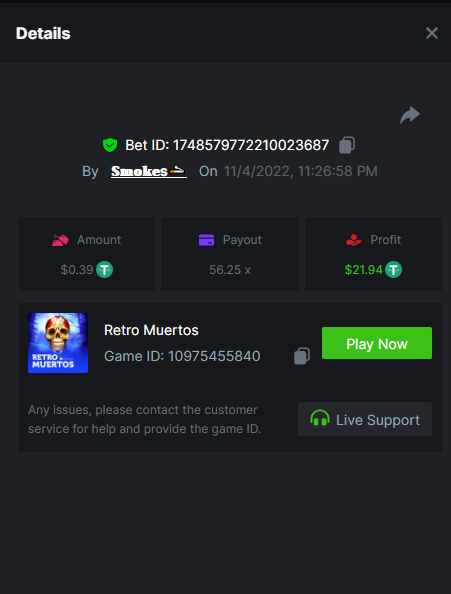Copy the Bet ID to clipboard

[347, 145]
